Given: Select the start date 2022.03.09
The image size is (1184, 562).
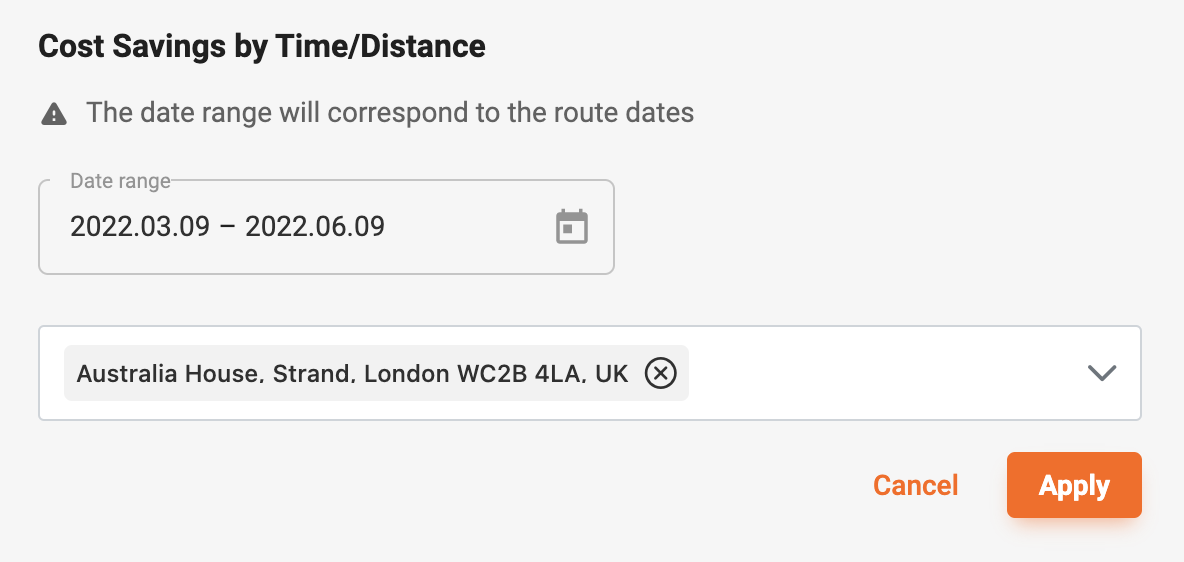Looking at the screenshot, I should click(140, 227).
